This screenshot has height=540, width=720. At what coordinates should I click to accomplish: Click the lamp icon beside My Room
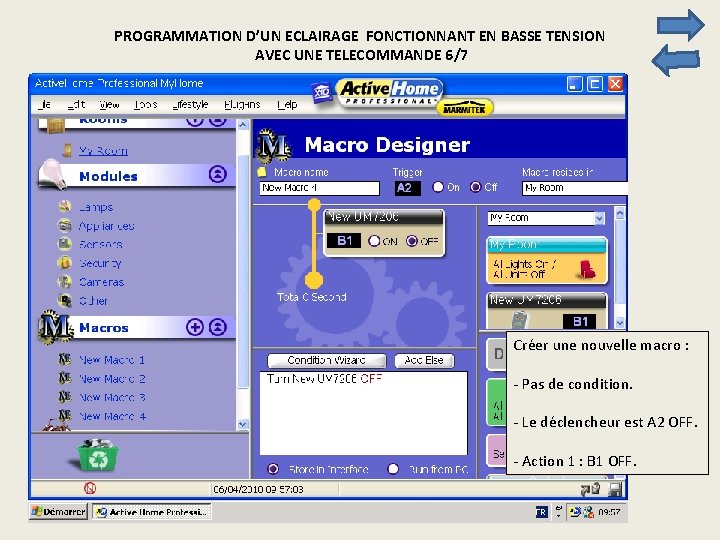pyautogui.click(x=67, y=150)
